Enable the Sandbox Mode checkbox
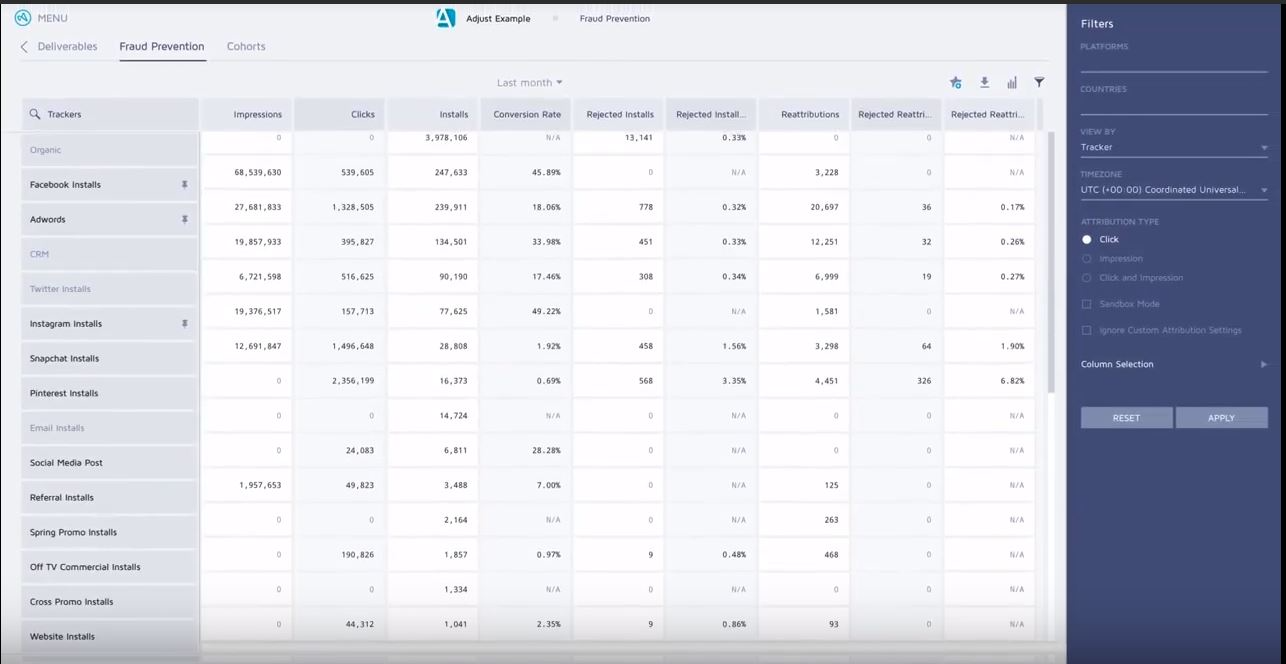The image size is (1286, 664). tap(1087, 304)
